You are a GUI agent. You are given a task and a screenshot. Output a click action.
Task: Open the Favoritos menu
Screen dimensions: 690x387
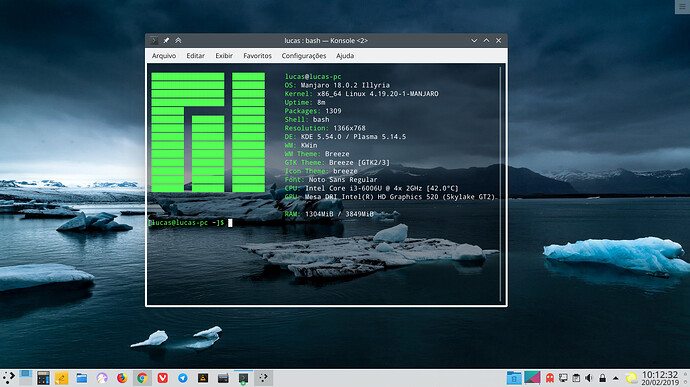[257, 56]
